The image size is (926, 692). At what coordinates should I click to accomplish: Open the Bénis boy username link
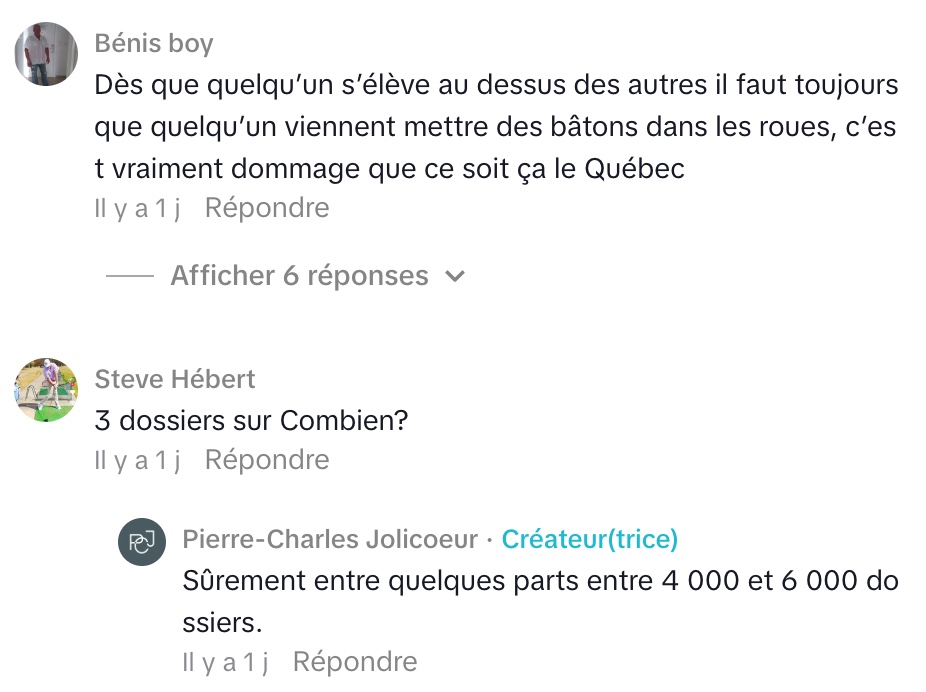tap(153, 44)
